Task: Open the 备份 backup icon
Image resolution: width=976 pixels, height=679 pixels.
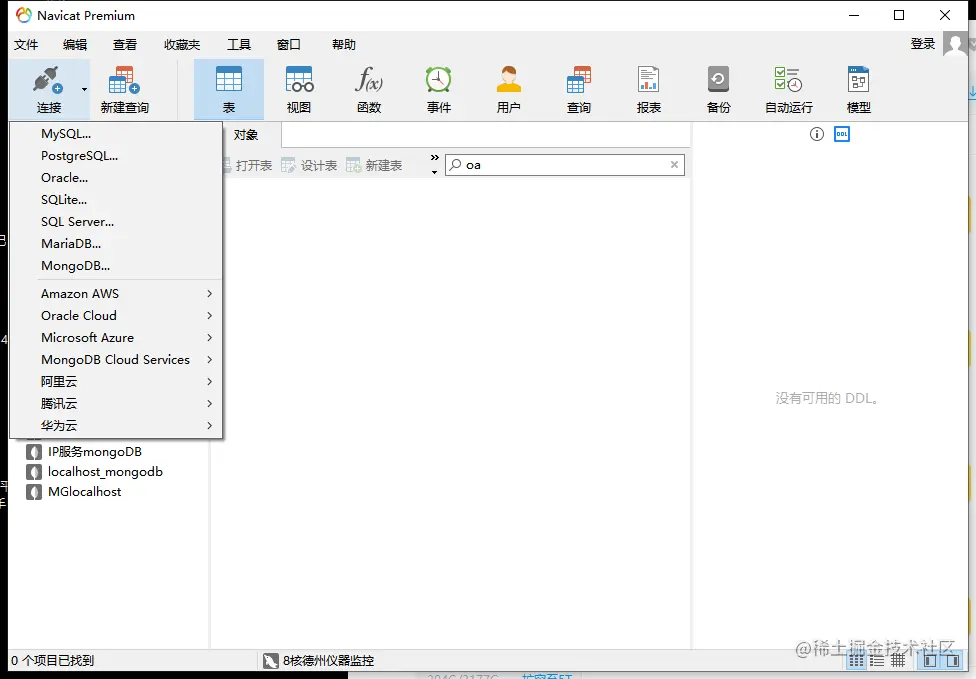Action: (x=718, y=80)
